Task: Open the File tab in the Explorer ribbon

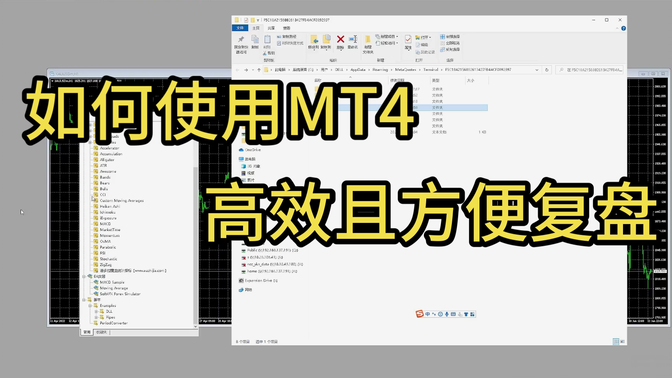Action: click(240, 28)
